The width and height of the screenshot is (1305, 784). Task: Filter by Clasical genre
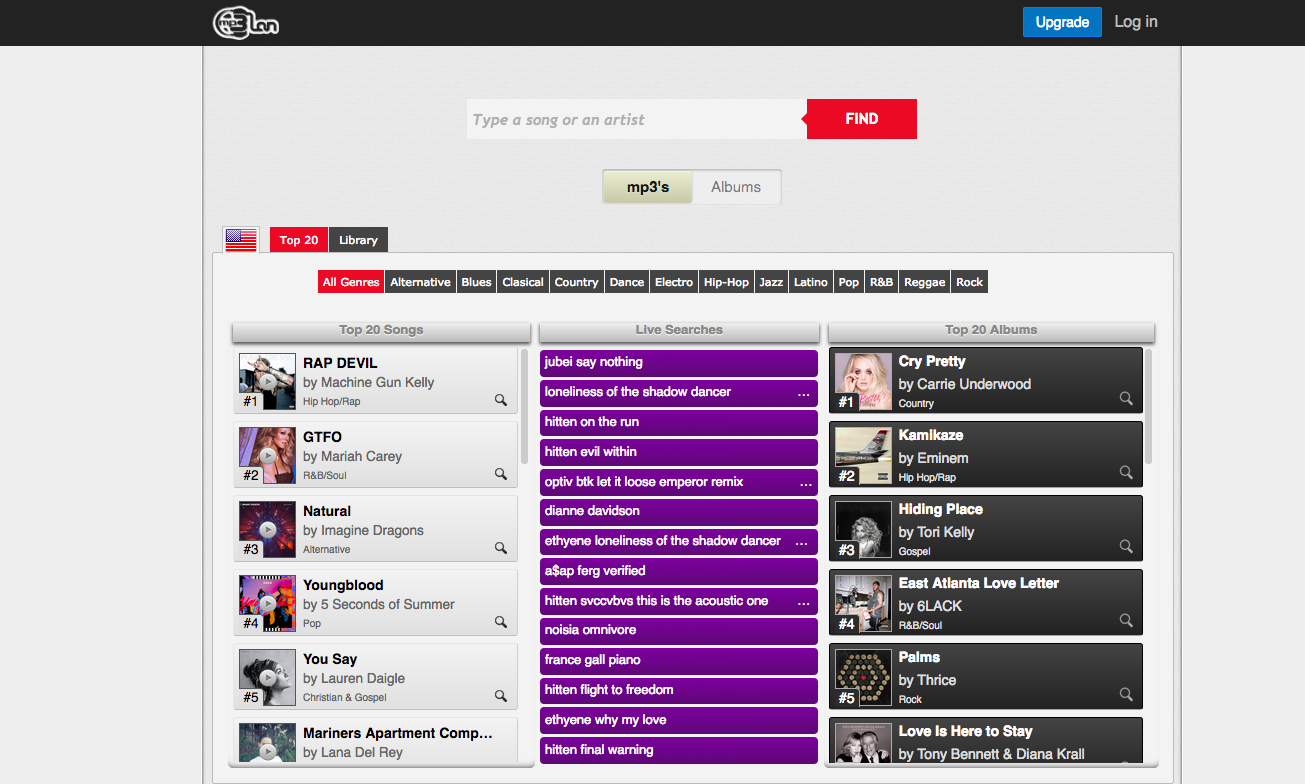tap(523, 282)
